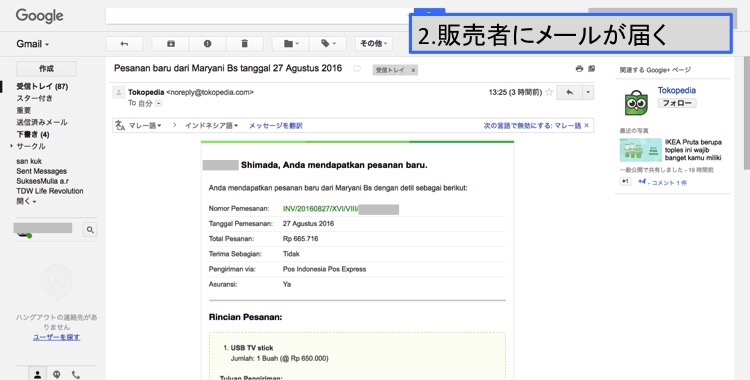Select the hangouts phone calls tab
This screenshot has height=380, width=750.
(76, 374)
